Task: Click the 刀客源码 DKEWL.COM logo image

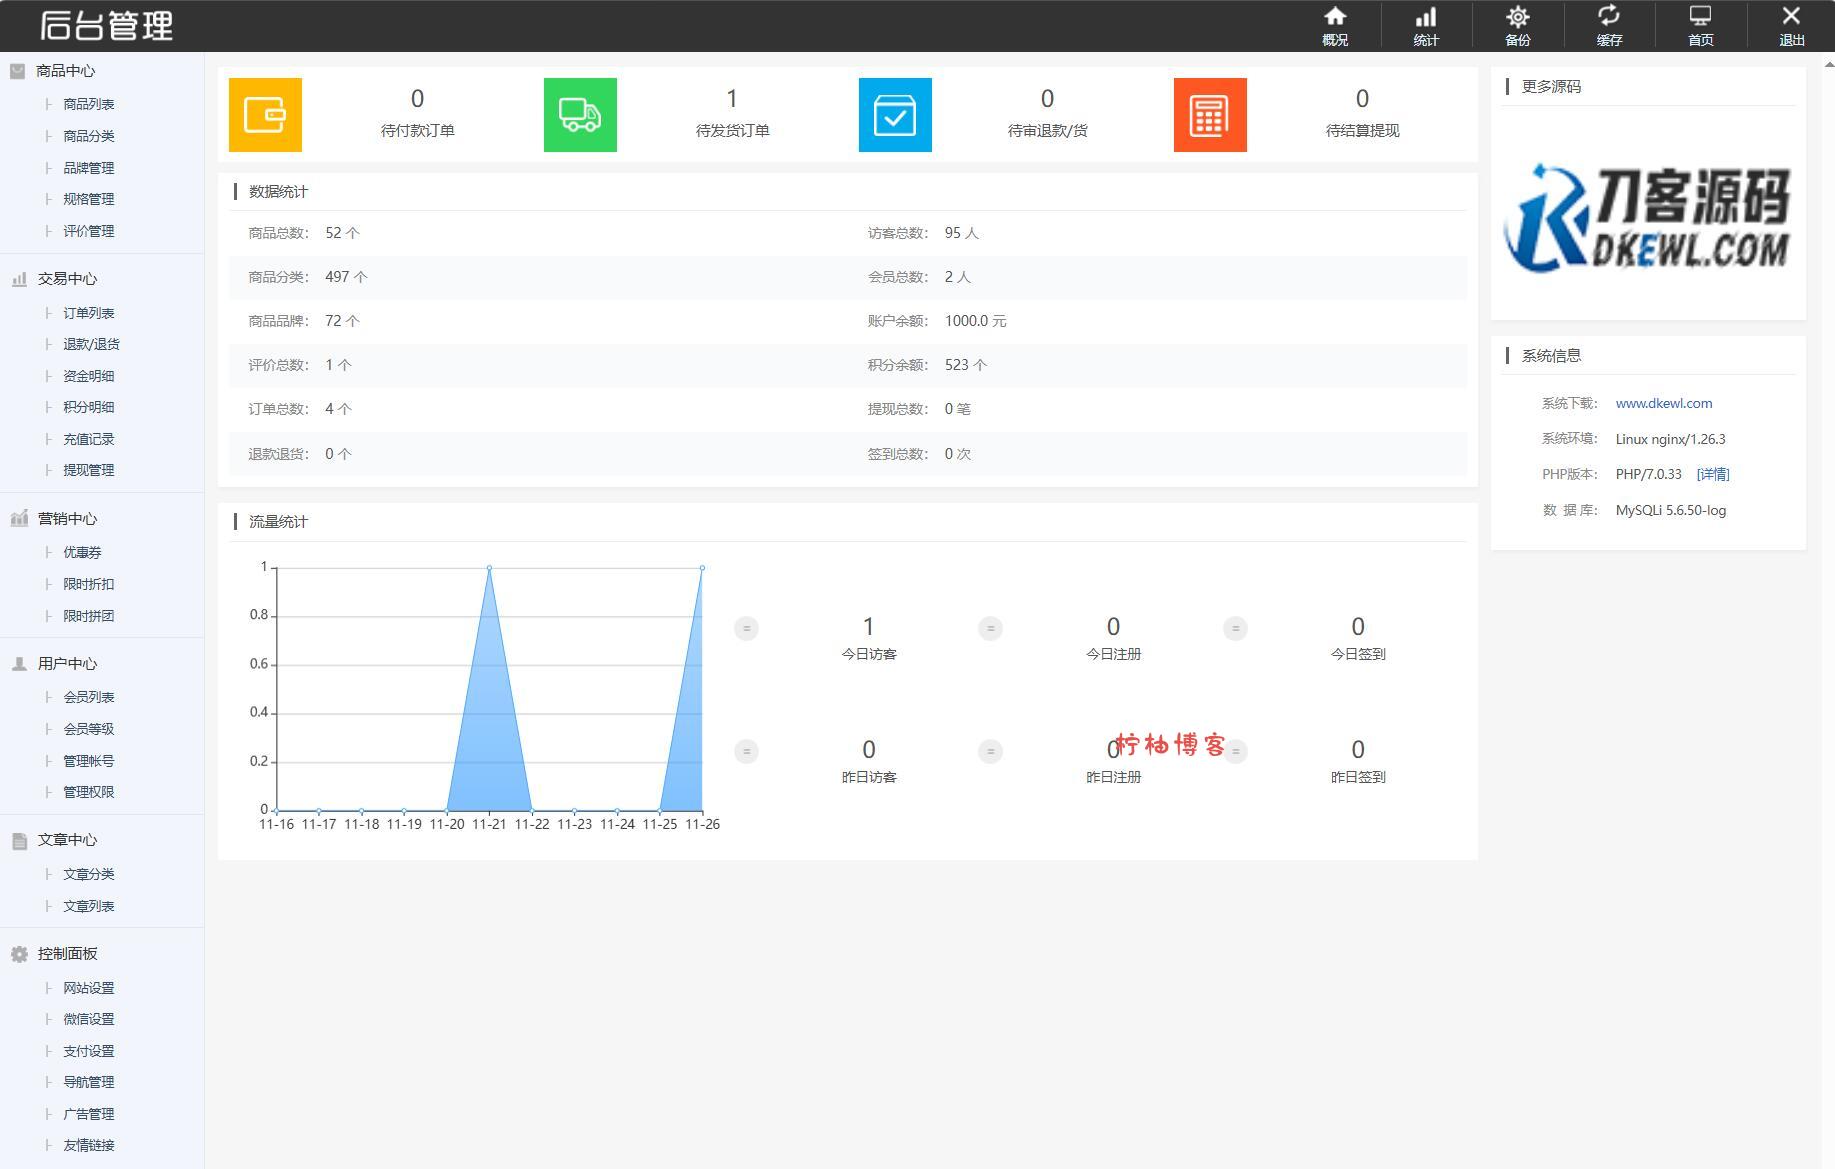Action: tap(1647, 218)
